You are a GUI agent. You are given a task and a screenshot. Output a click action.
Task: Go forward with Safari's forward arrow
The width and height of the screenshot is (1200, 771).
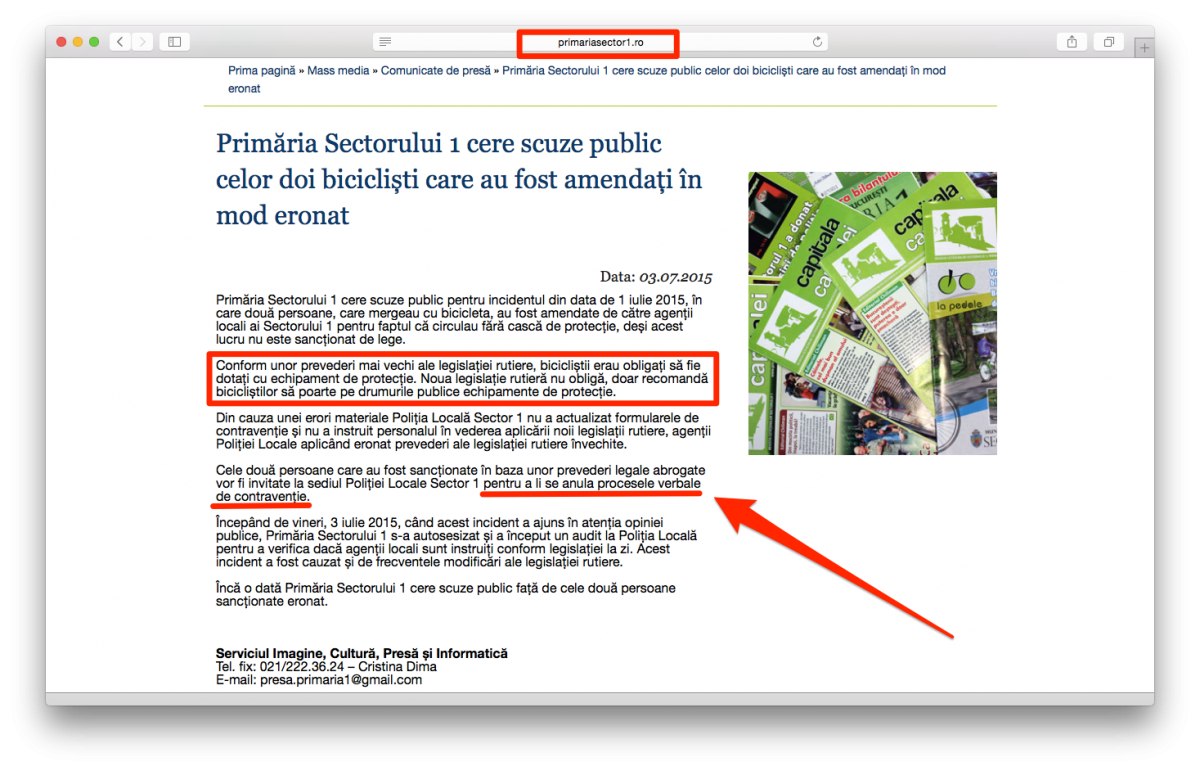[x=143, y=42]
